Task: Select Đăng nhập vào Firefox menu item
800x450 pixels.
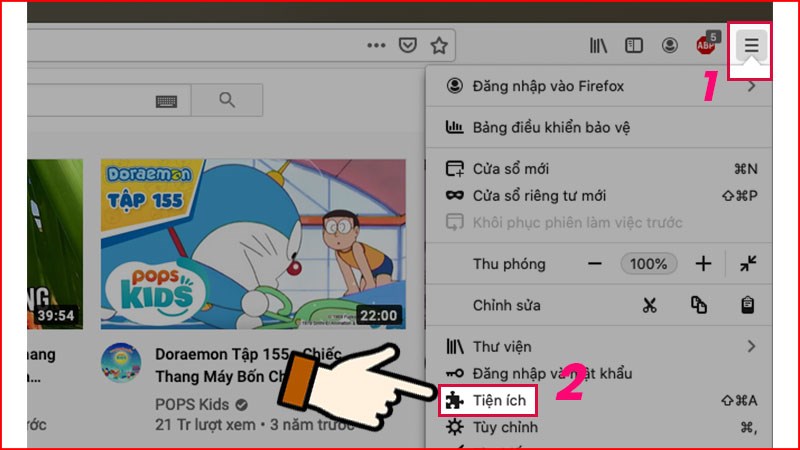Action: tap(598, 86)
